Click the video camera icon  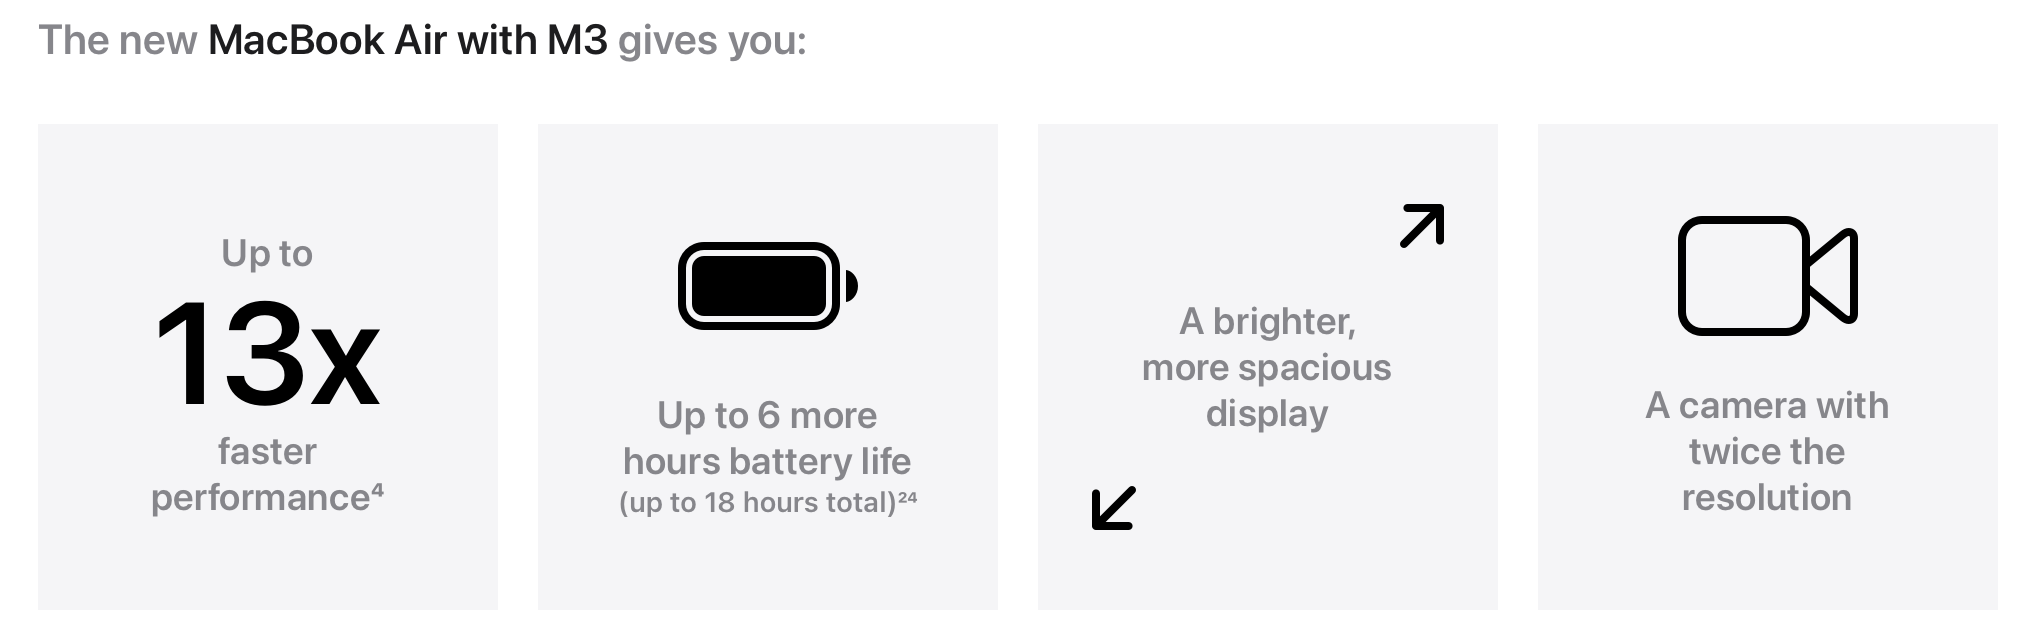click(x=1767, y=275)
